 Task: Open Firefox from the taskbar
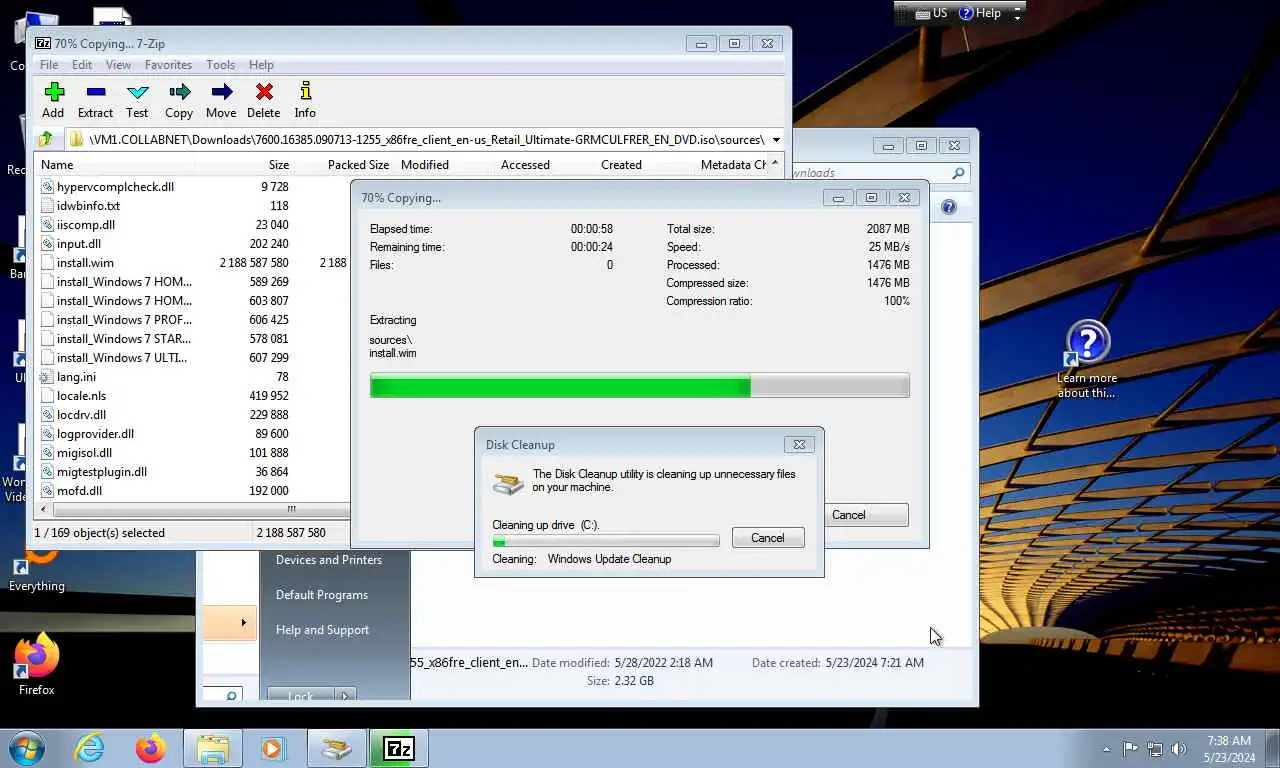point(151,748)
